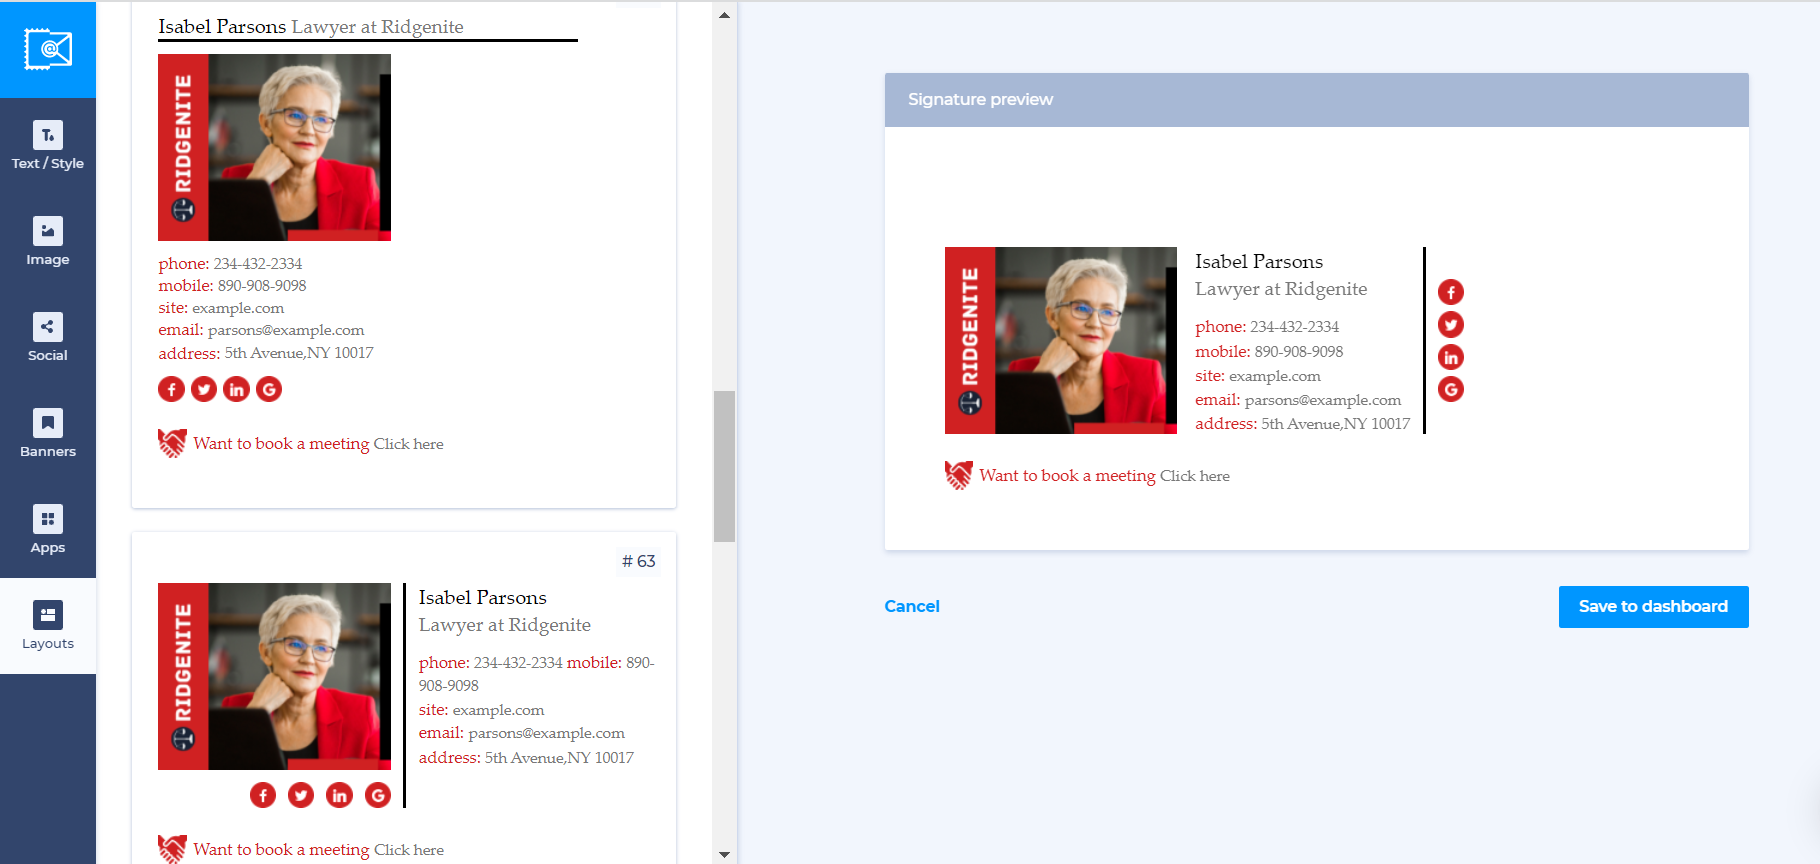Viewport: 1820px width, 864px height.
Task: Click Twitter icon in top layout card
Action: click(204, 389)
